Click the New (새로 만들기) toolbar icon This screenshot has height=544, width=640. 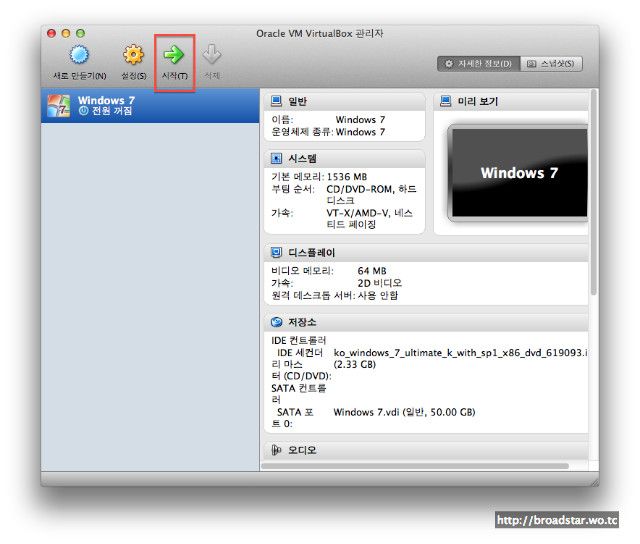79,55
